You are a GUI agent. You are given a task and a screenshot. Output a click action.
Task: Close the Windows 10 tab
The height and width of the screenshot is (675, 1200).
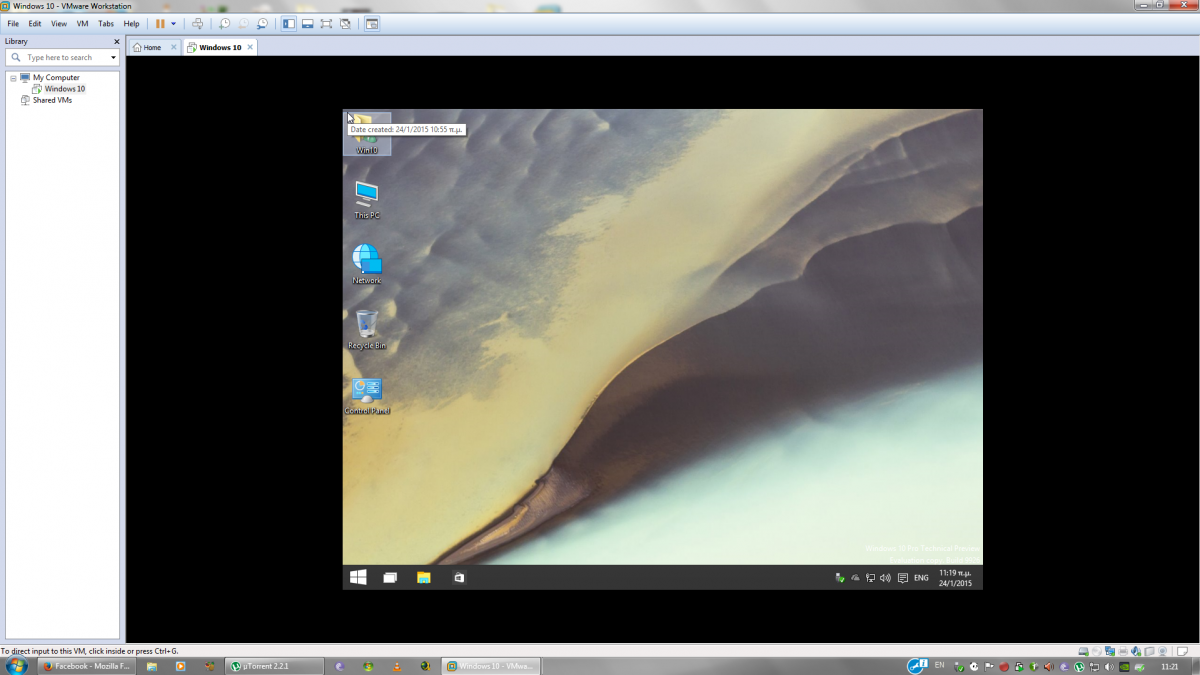point(250,47)
